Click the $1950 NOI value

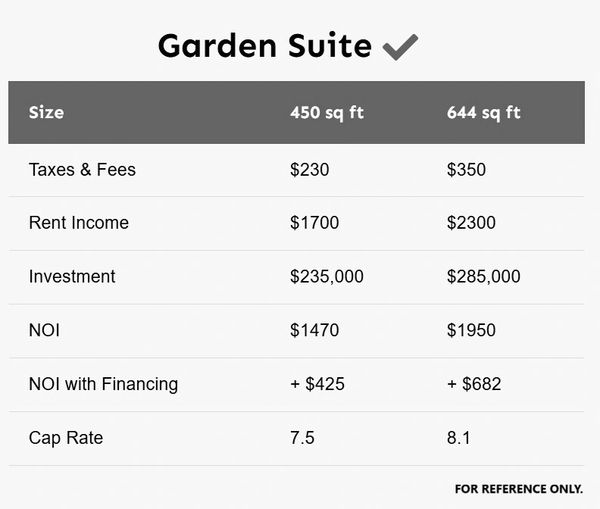pos(471,331)
